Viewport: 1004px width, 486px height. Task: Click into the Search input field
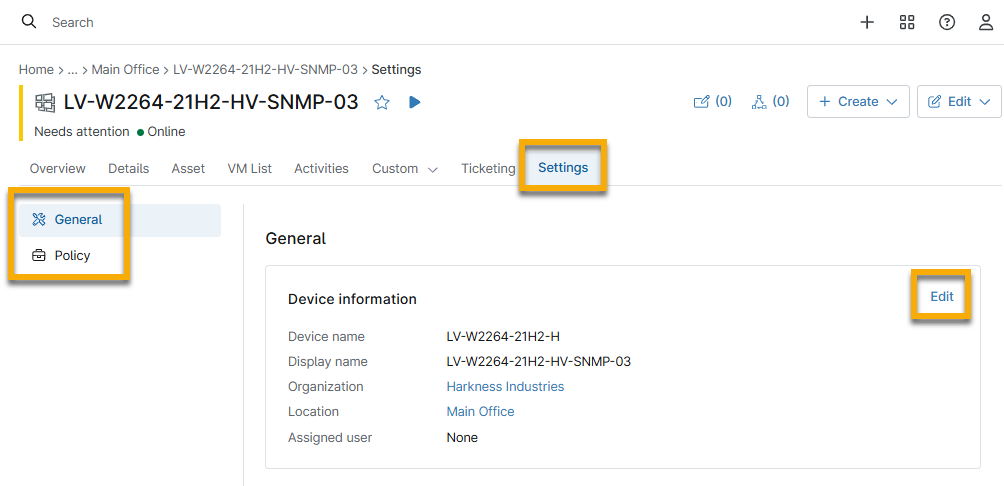(x=200, y=22)
